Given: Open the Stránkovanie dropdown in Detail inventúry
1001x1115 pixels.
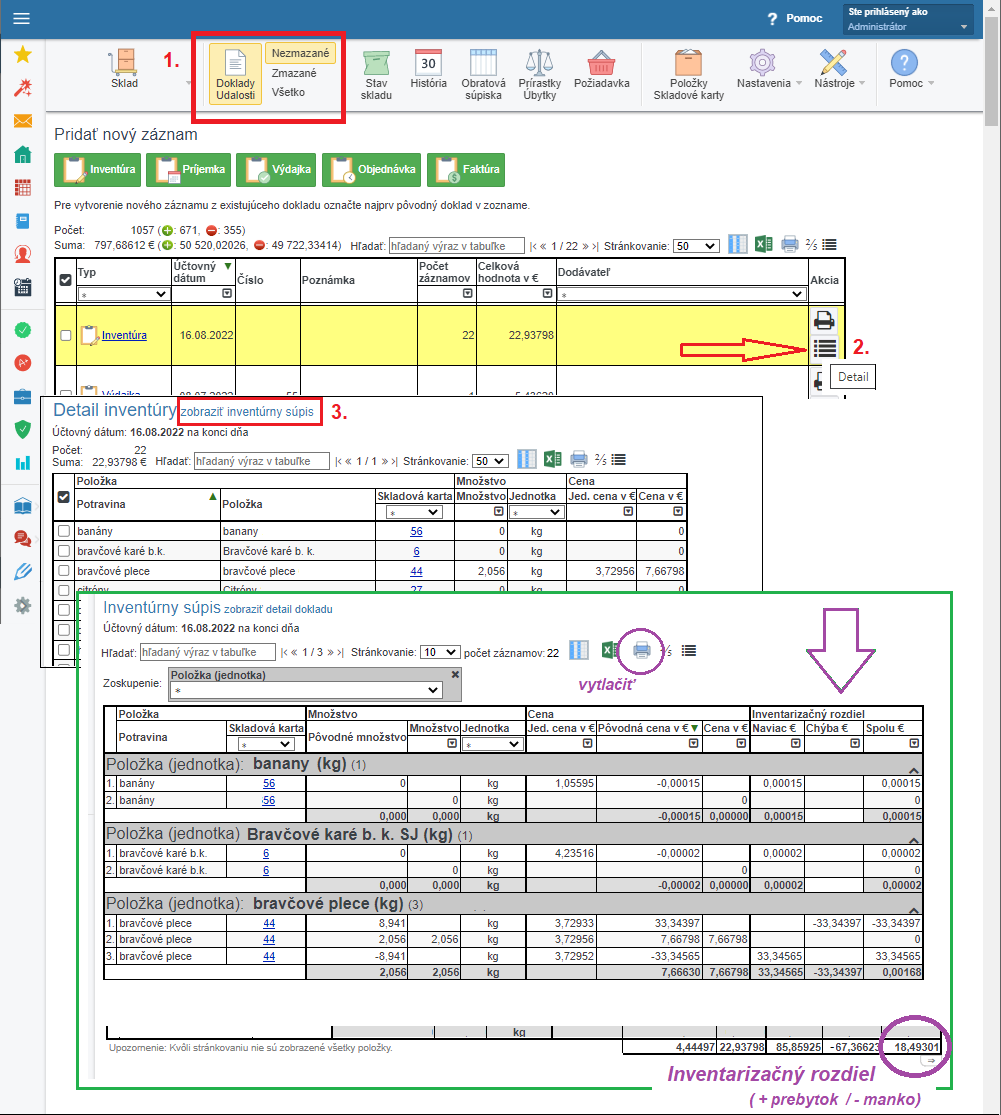Looking at the screenshot, I should click(491, 461).
